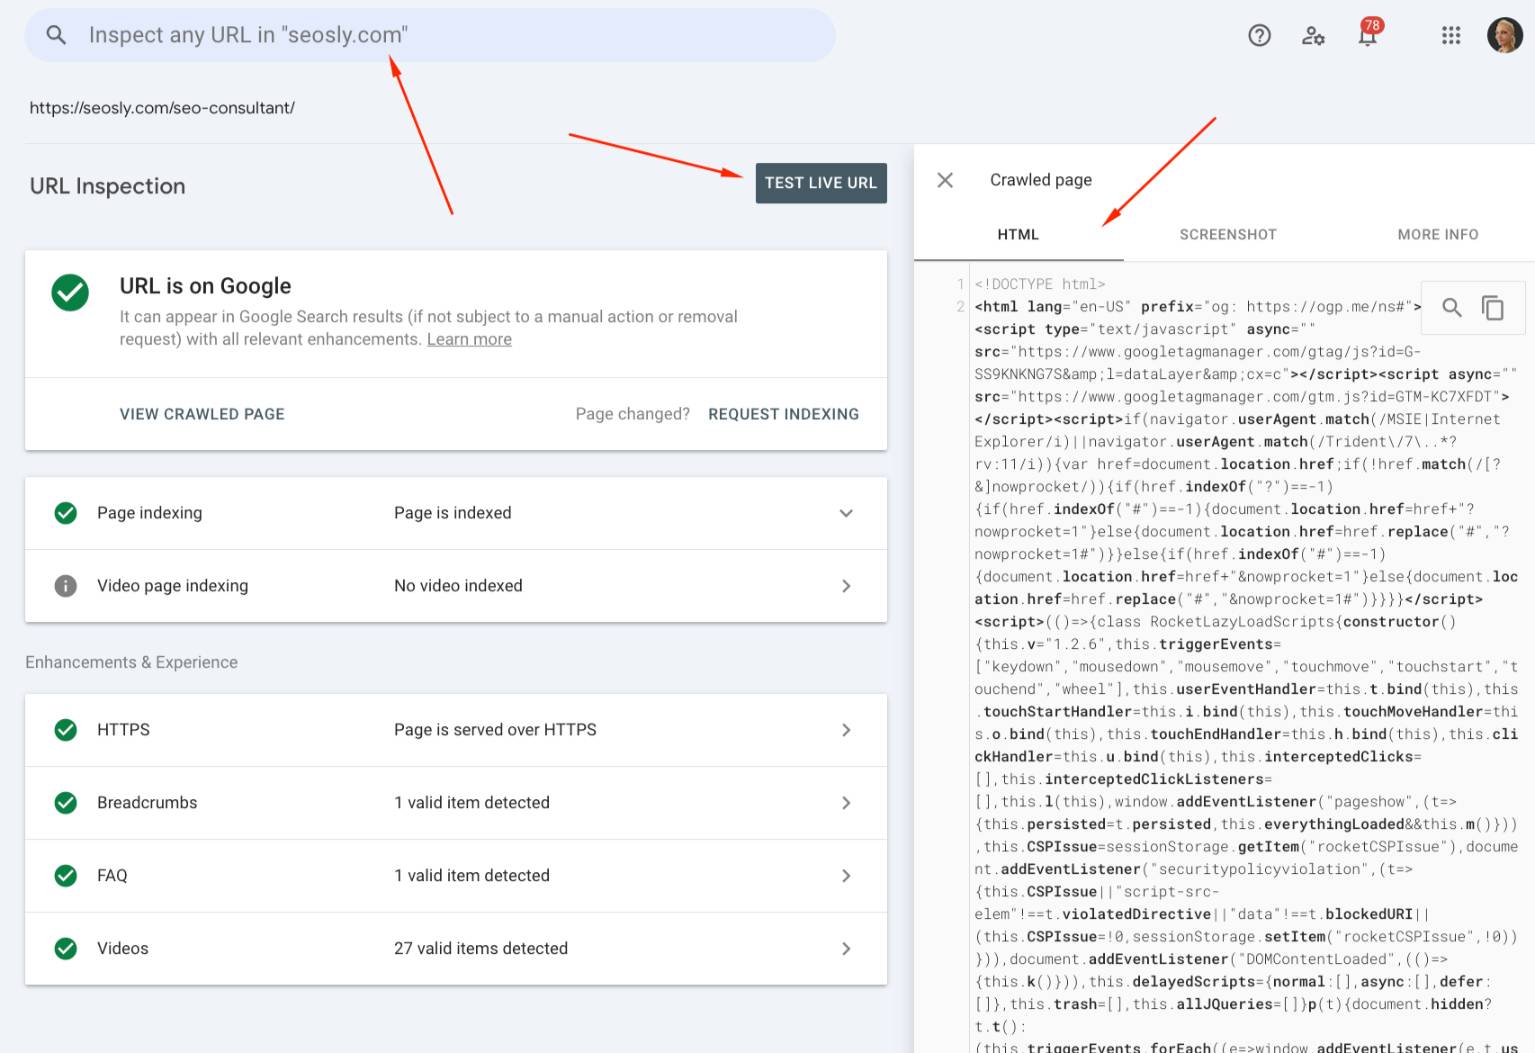
Task: Click Enhancements & Experience section label
Action: point(132,662)
